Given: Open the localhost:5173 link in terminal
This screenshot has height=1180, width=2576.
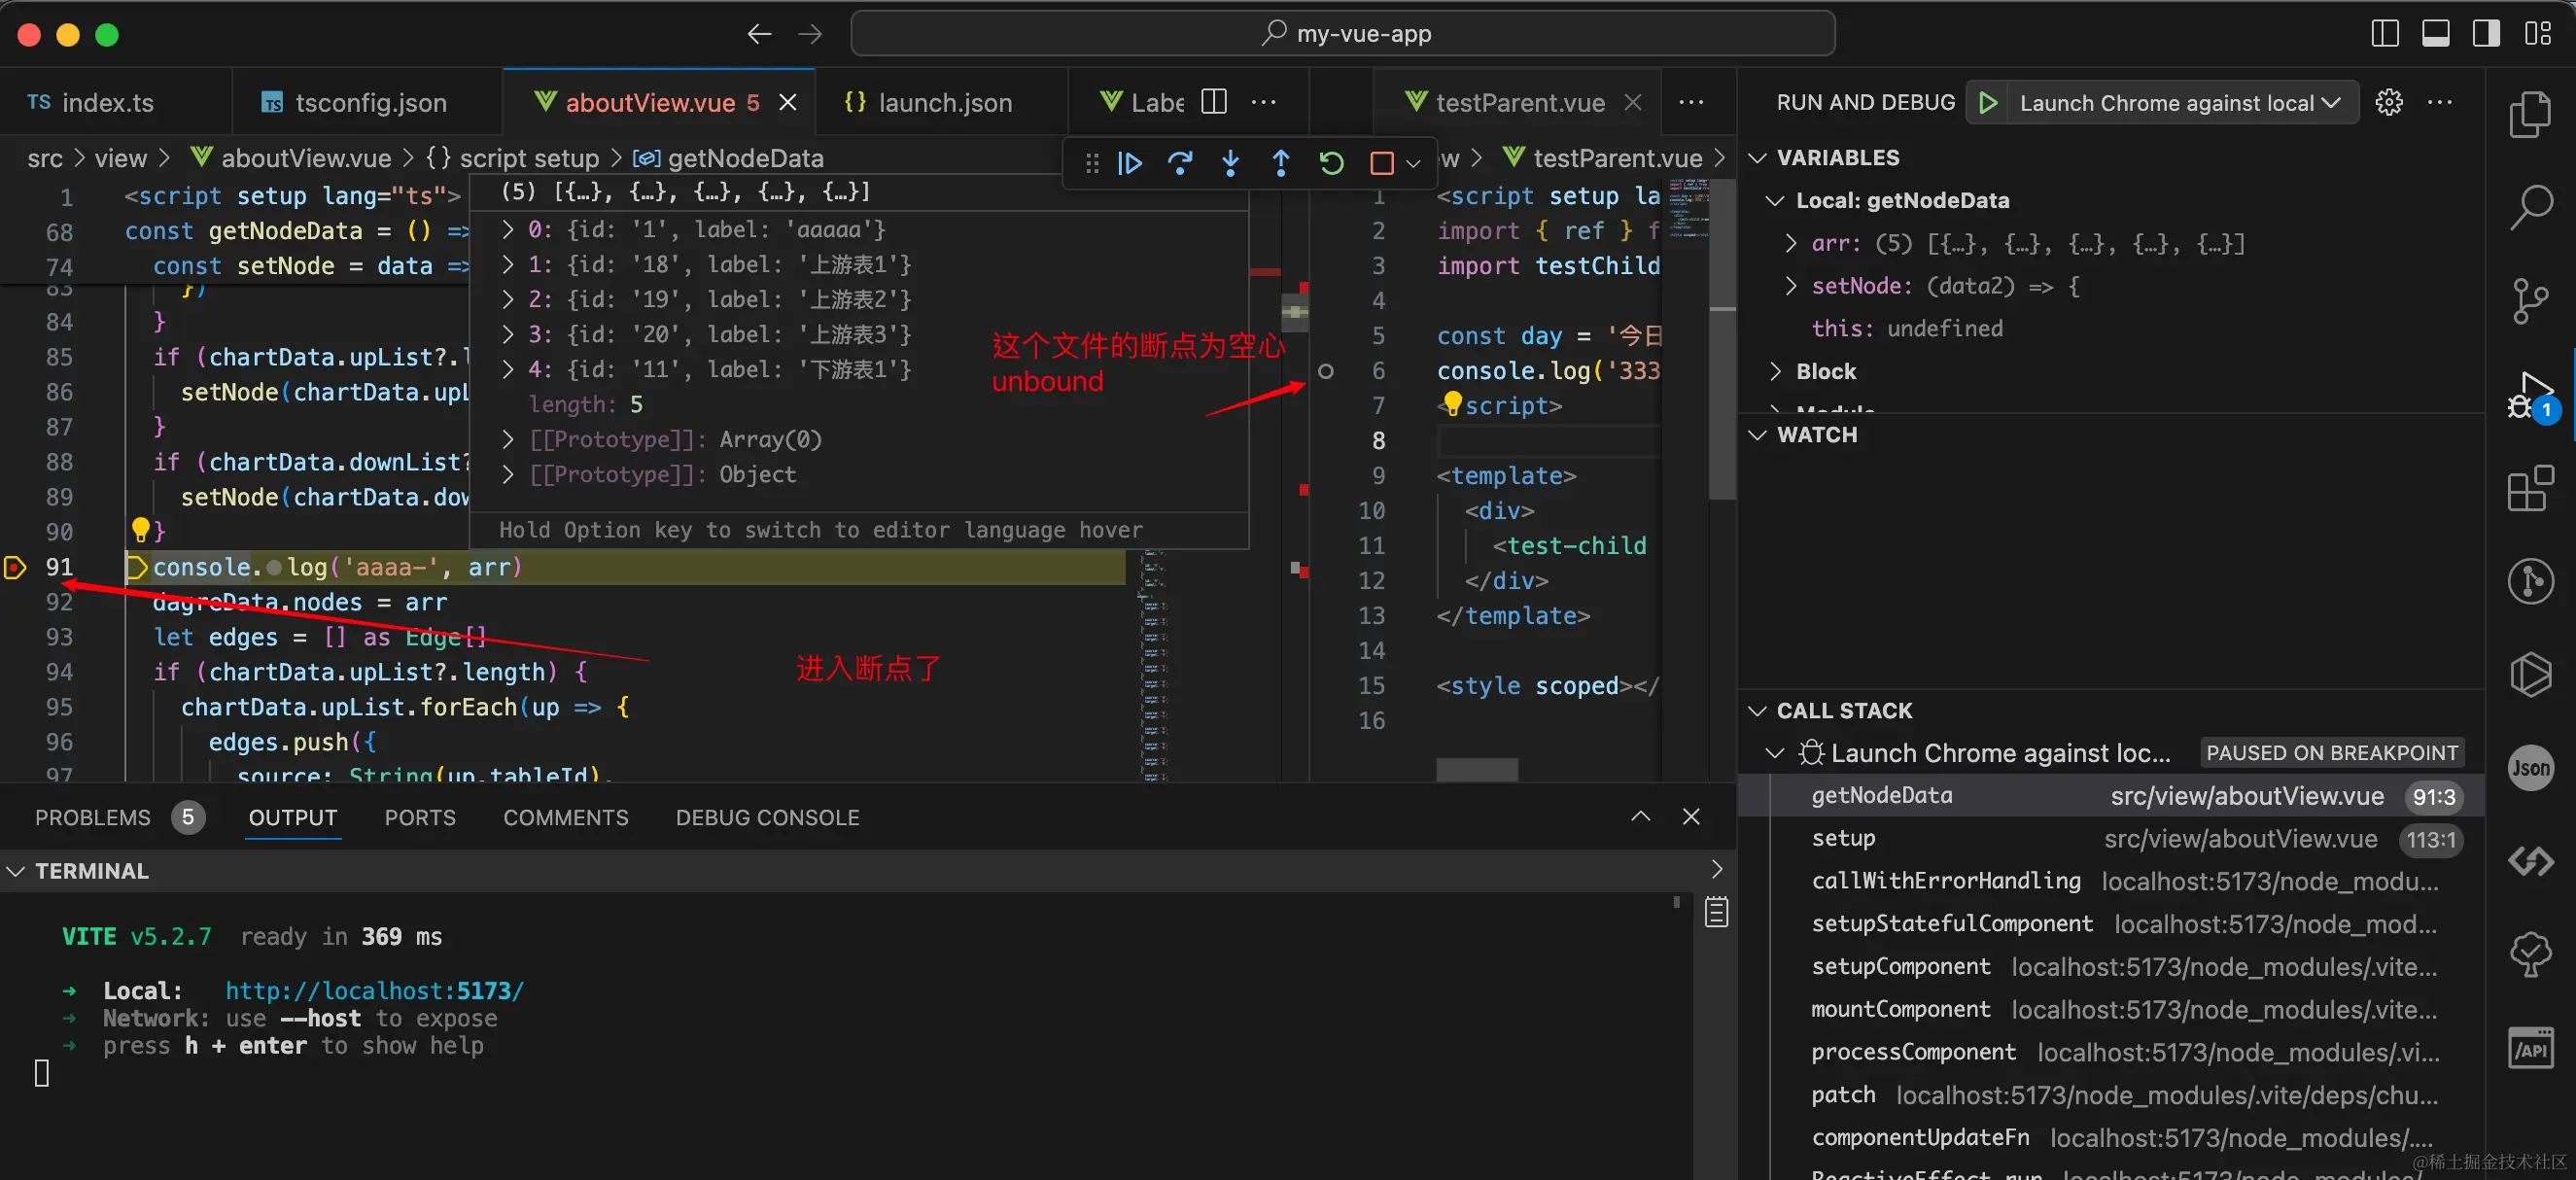Looking at the screenshot, I should pos(374,991).
